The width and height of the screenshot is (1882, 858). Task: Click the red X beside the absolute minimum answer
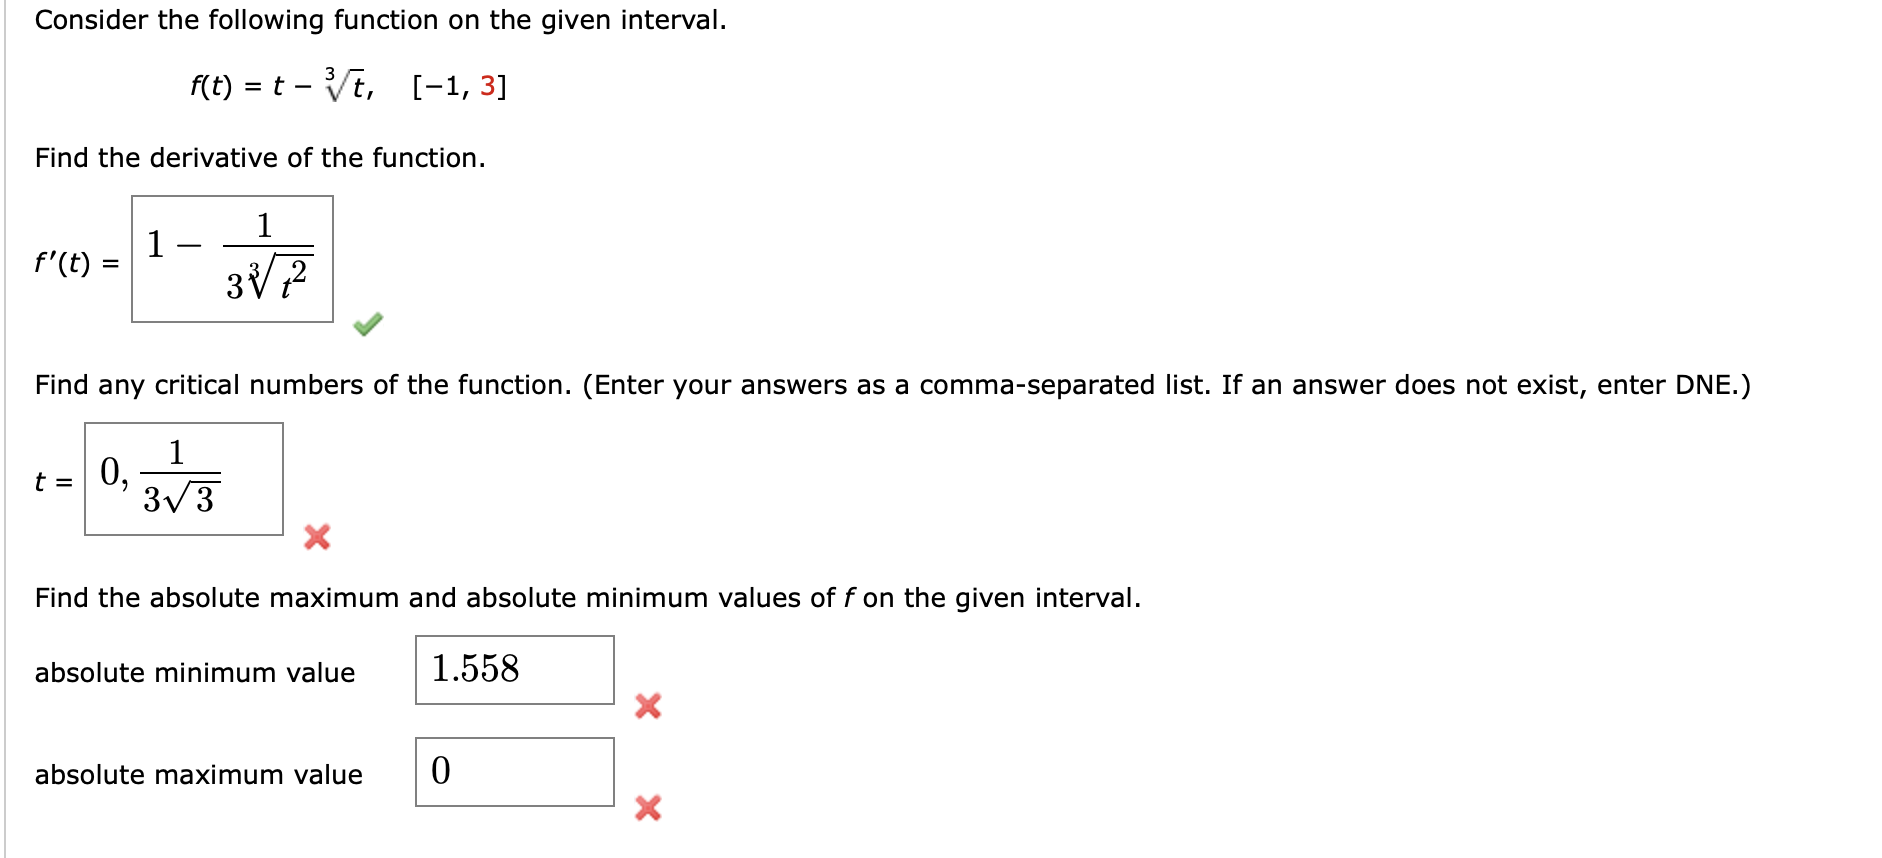point(646,706)
